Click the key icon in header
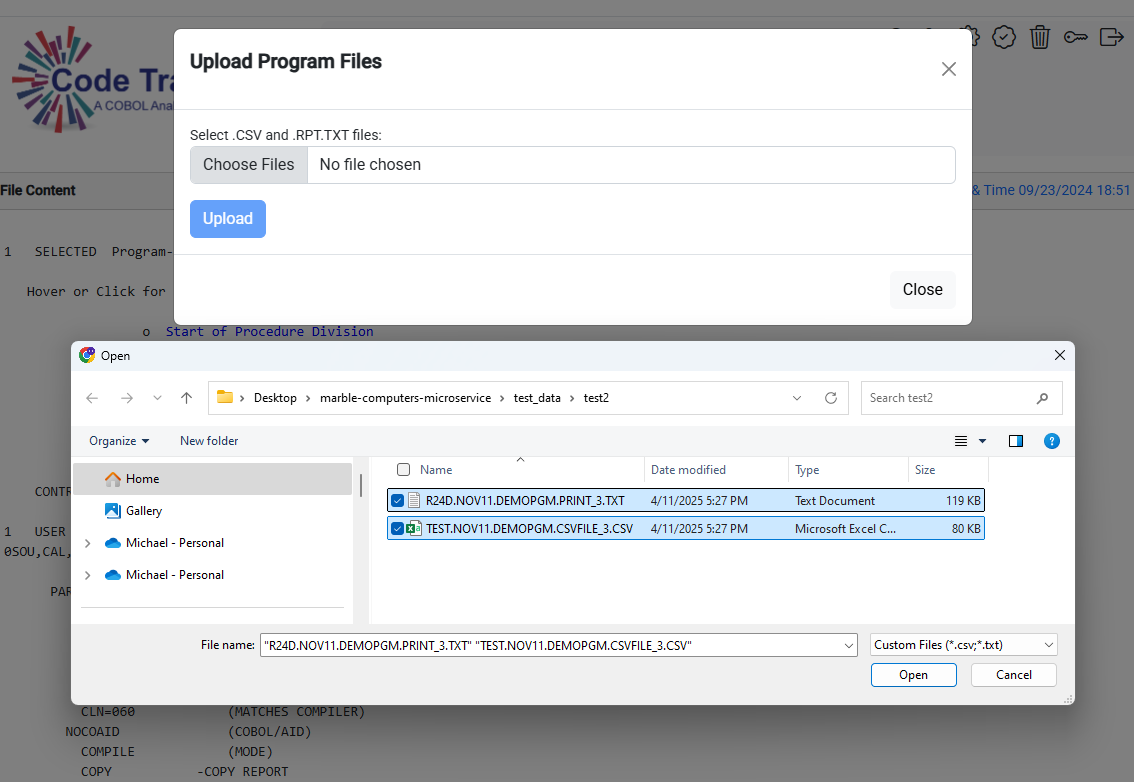The width and height of the screenshot is (1134, 782). (1076, 37)
